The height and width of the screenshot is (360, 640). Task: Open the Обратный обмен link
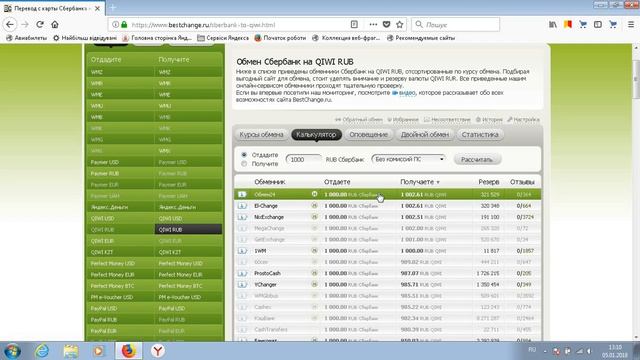click(x=359, y=120)
